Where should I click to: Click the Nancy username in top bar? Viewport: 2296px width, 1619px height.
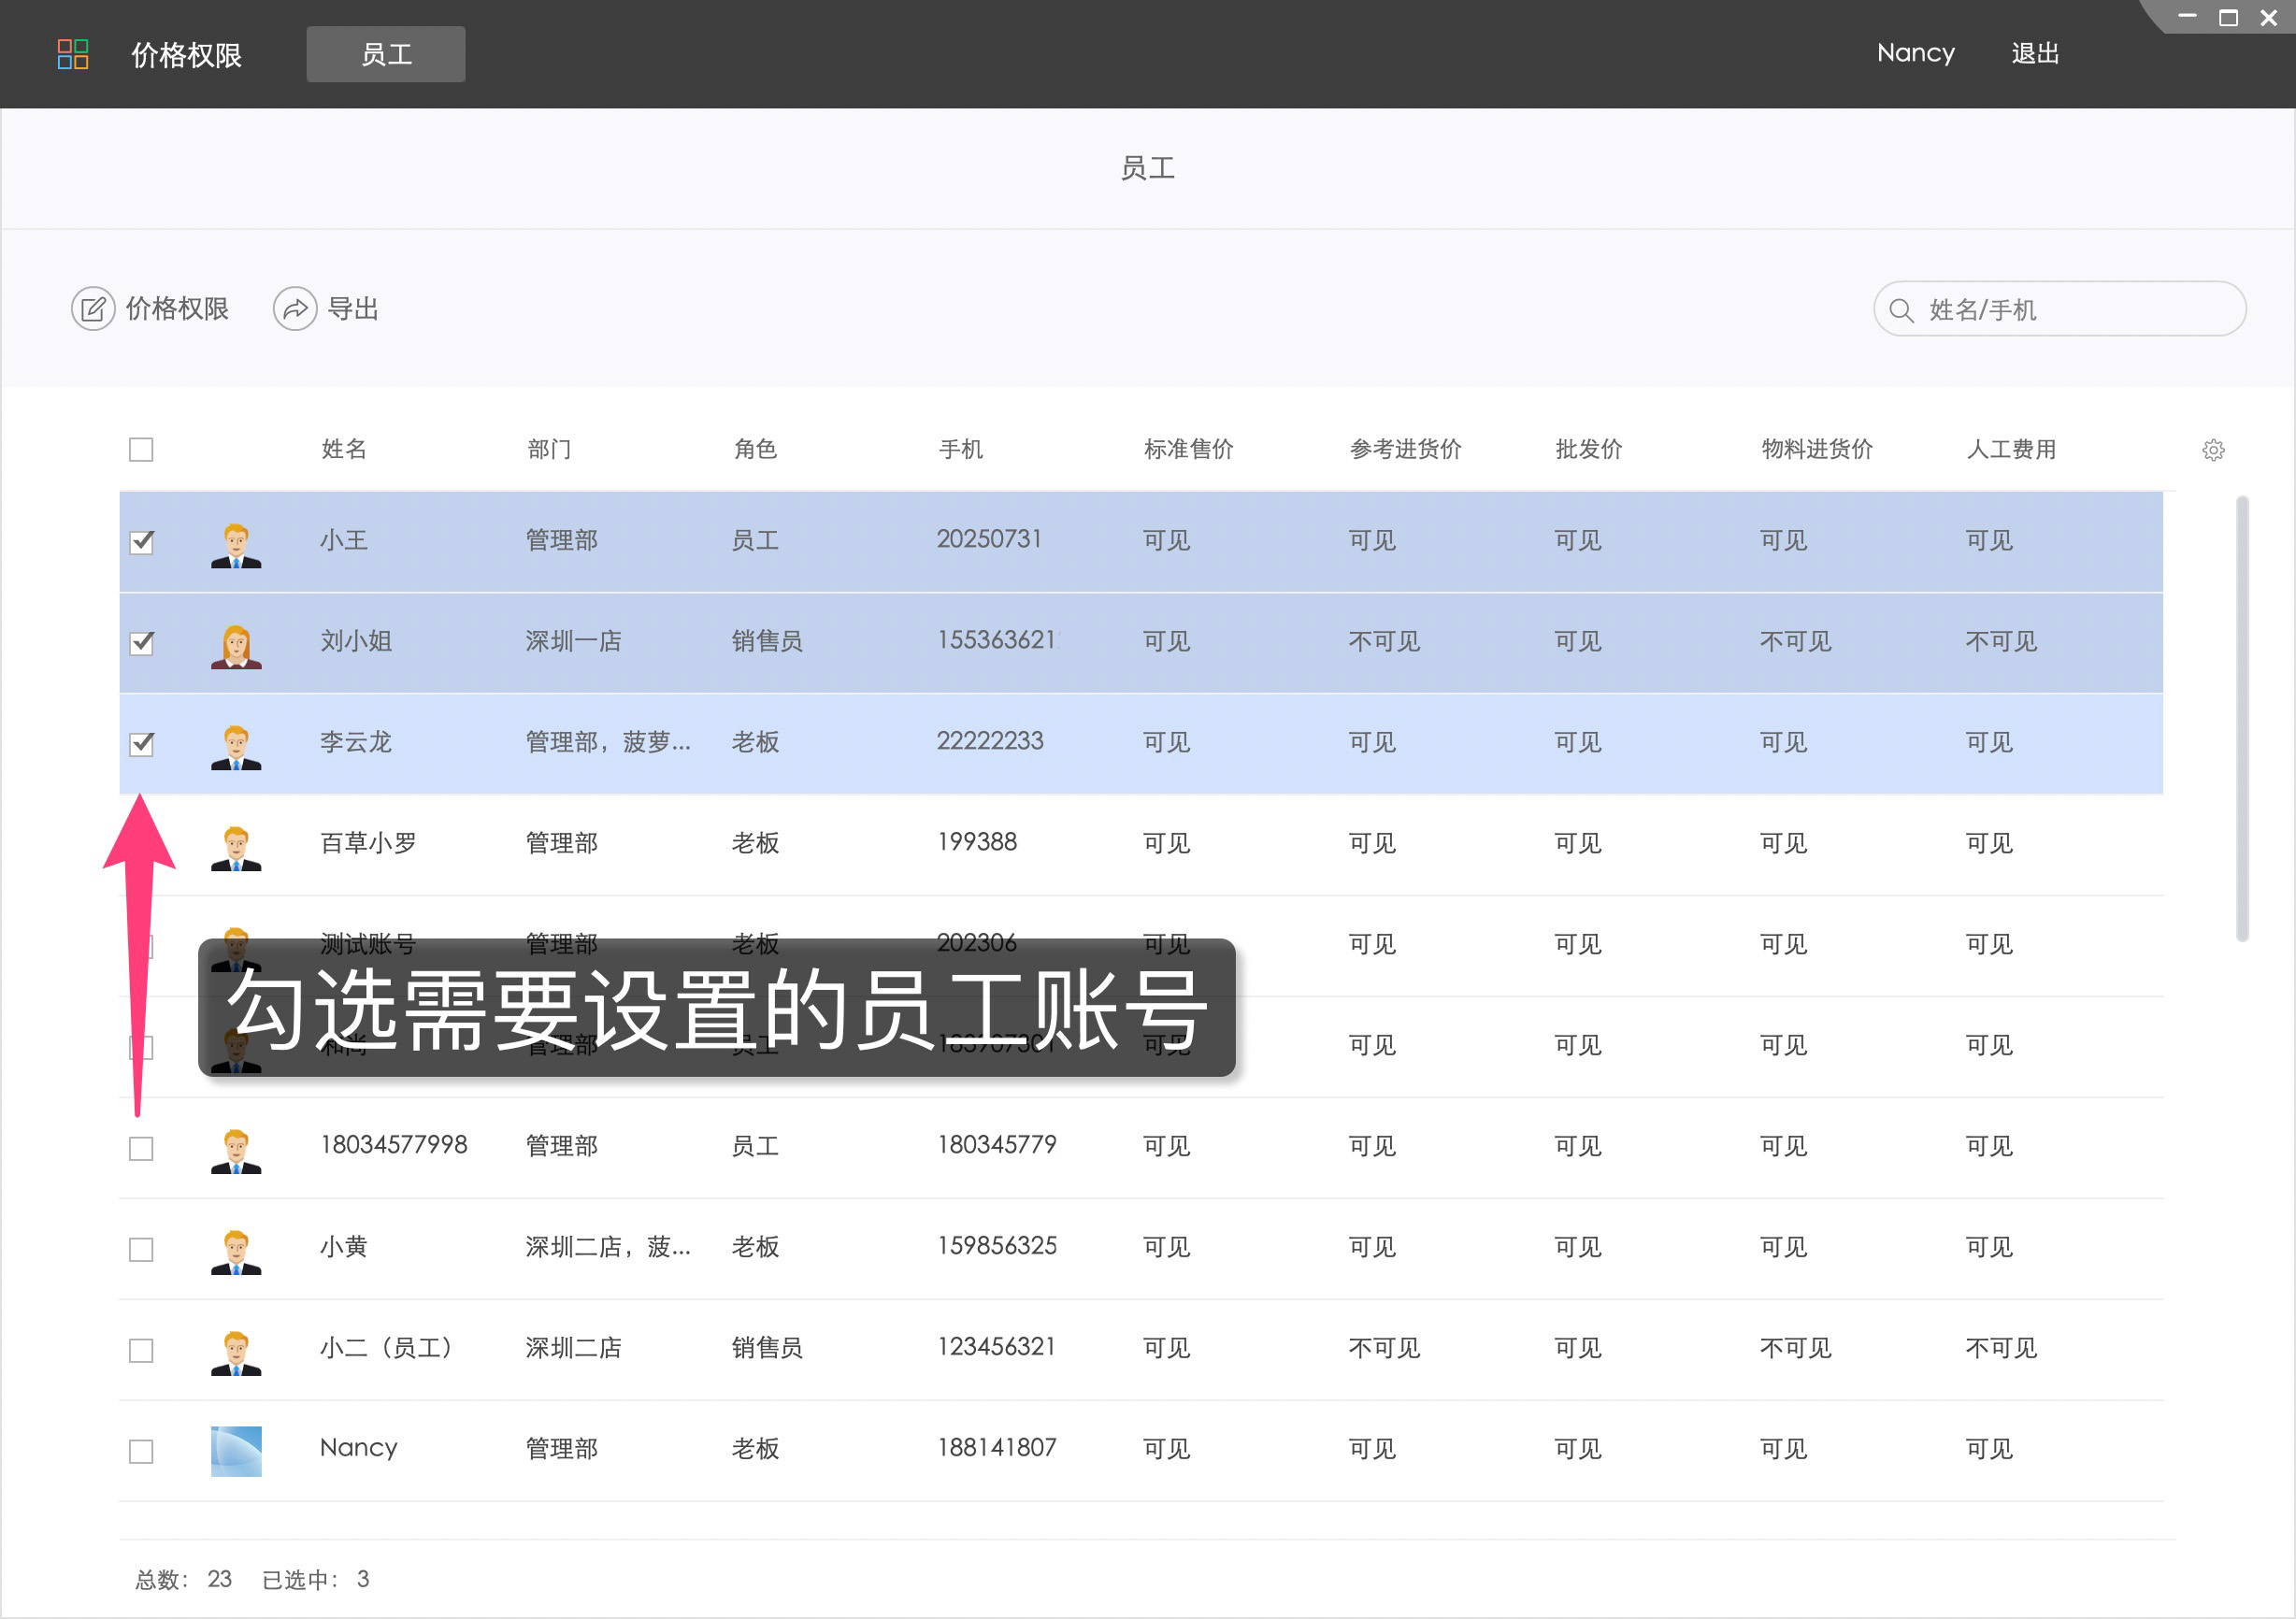pos(1915,53)
